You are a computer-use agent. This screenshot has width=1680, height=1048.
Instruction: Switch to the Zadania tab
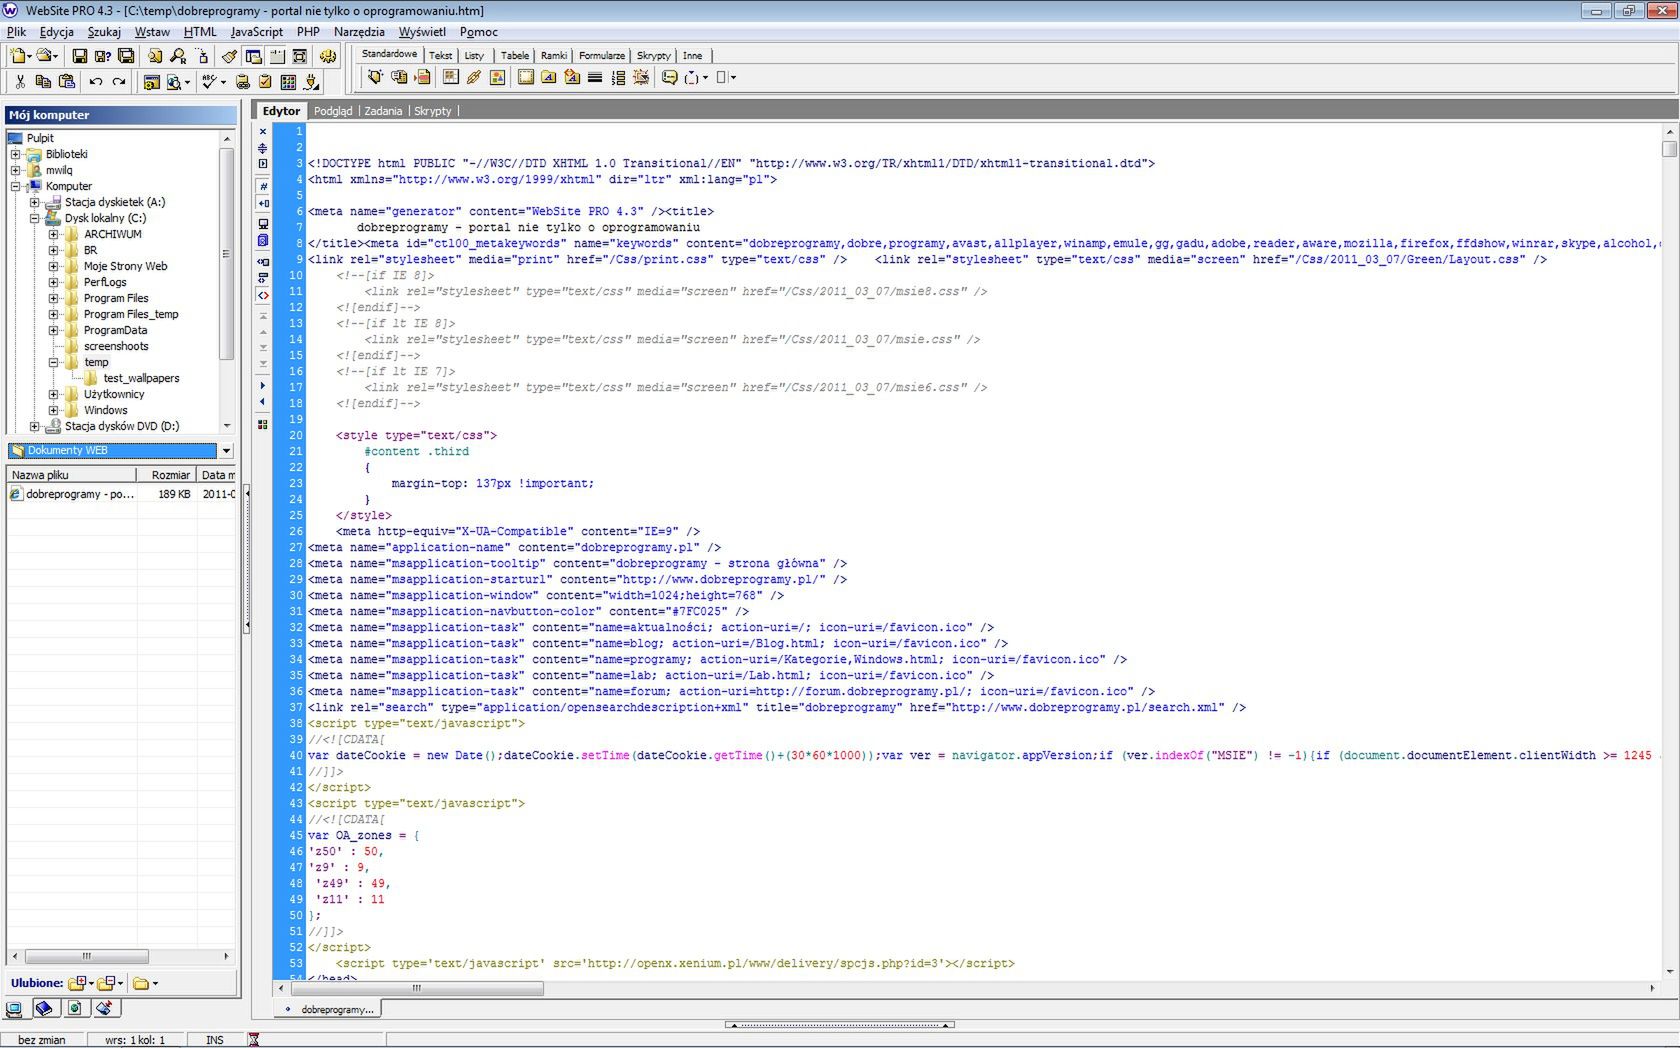pyautogui.click(x=383, y=111)
